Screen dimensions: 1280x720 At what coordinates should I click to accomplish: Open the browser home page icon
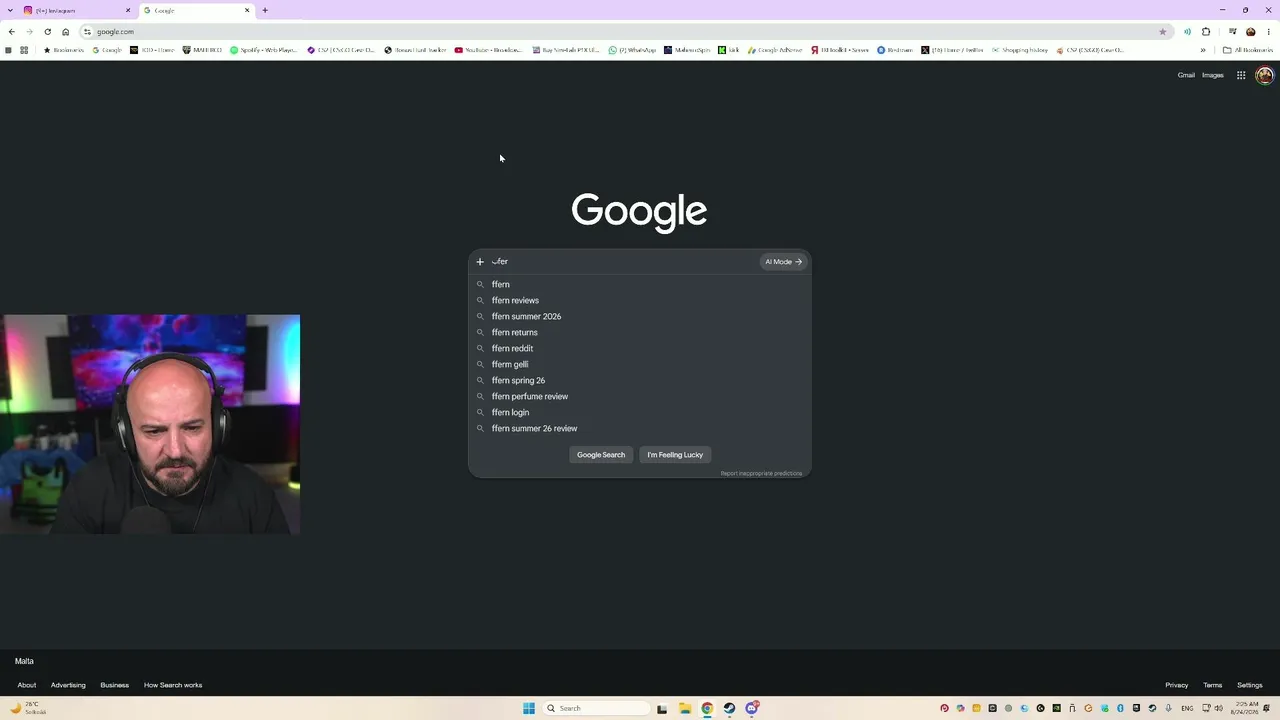pyautogui.click(x=66, y=32)
